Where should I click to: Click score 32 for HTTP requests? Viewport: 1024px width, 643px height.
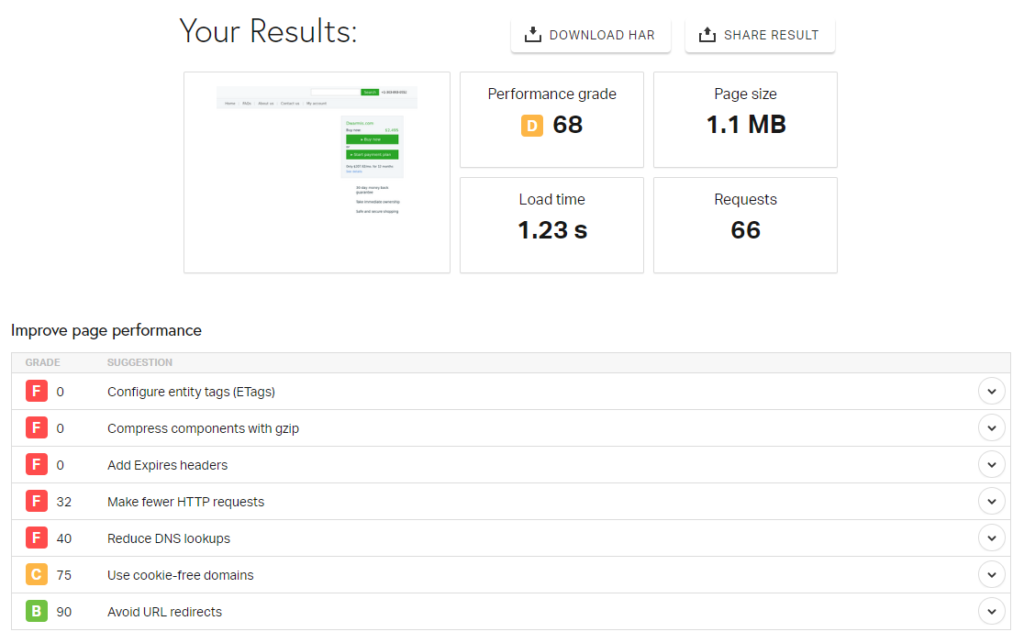[x=64, y=501]
